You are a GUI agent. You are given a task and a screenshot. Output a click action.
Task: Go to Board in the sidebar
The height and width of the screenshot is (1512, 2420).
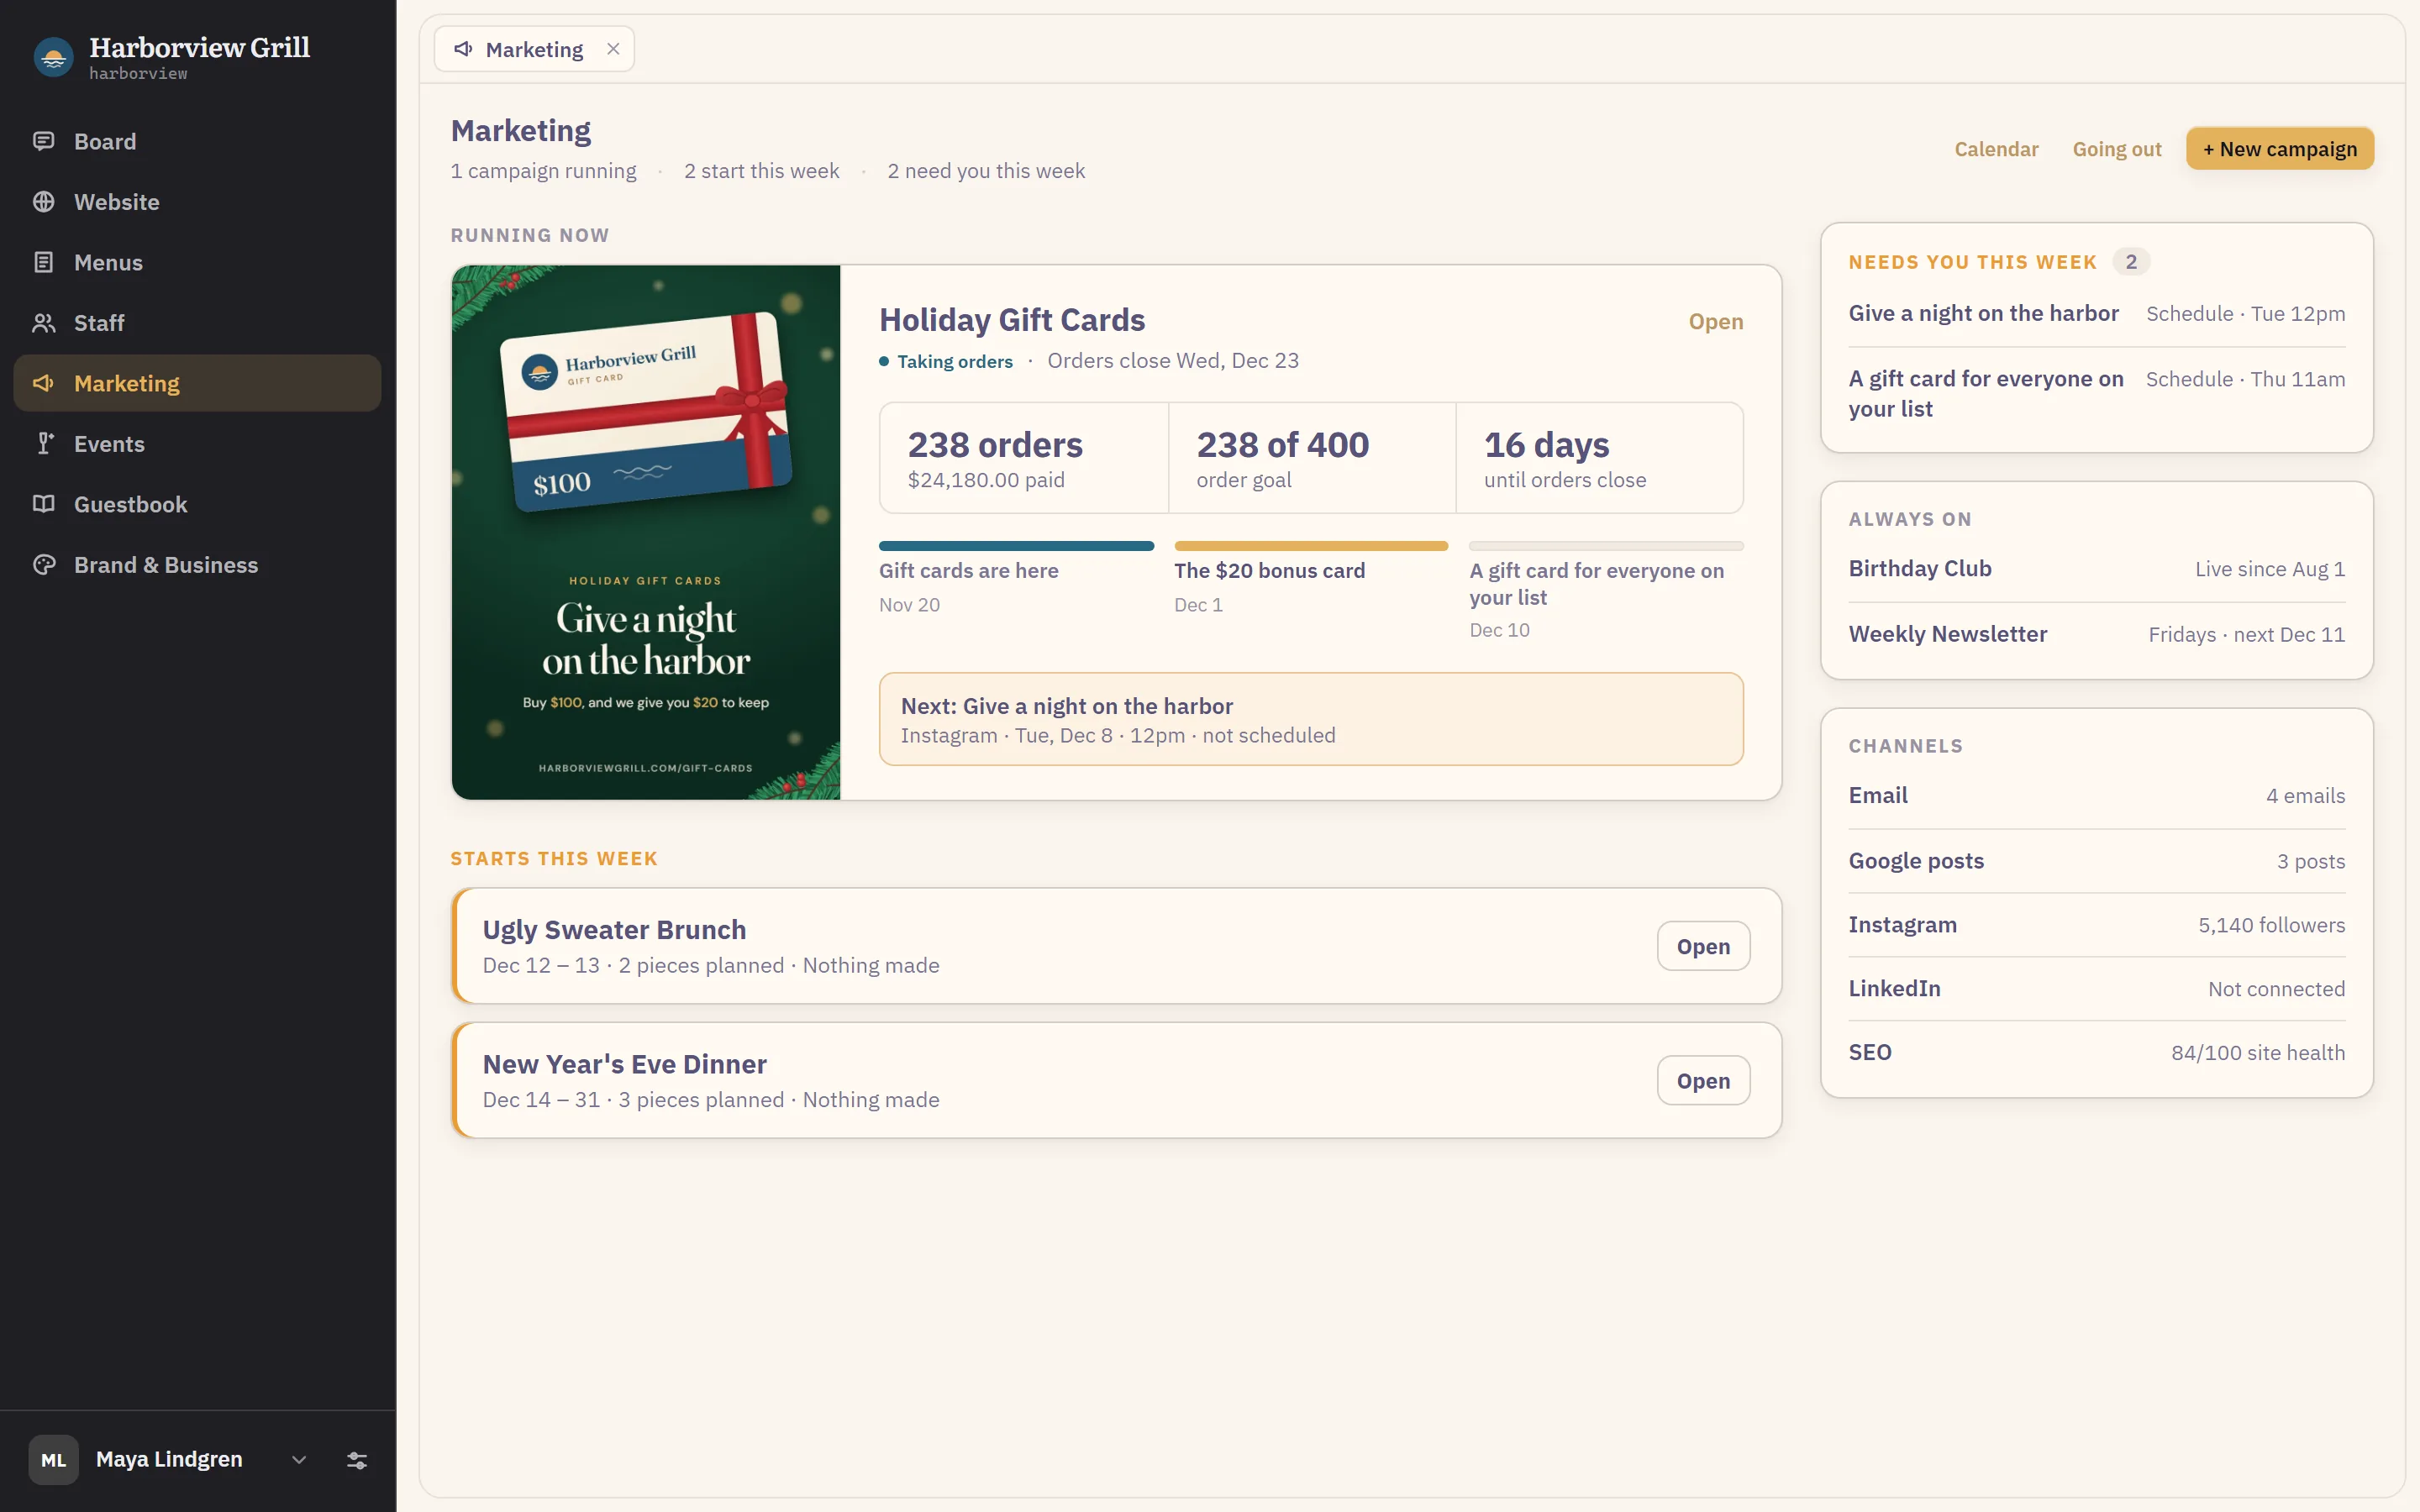coord(197,141)
